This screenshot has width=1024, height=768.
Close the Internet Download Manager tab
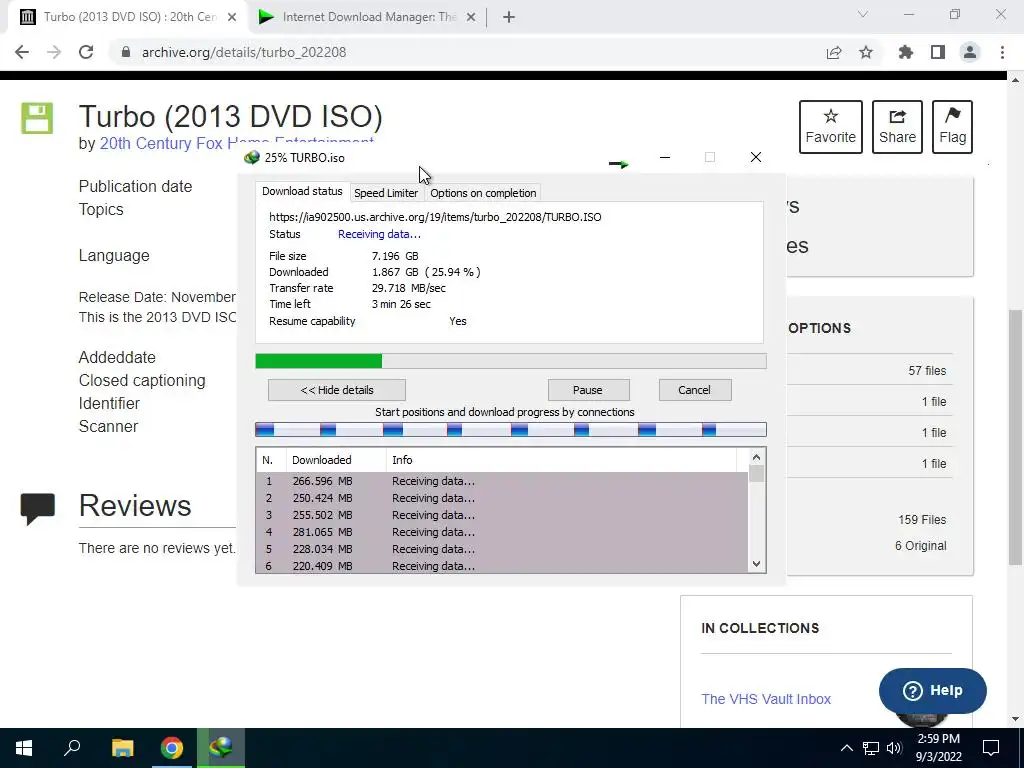471,17
